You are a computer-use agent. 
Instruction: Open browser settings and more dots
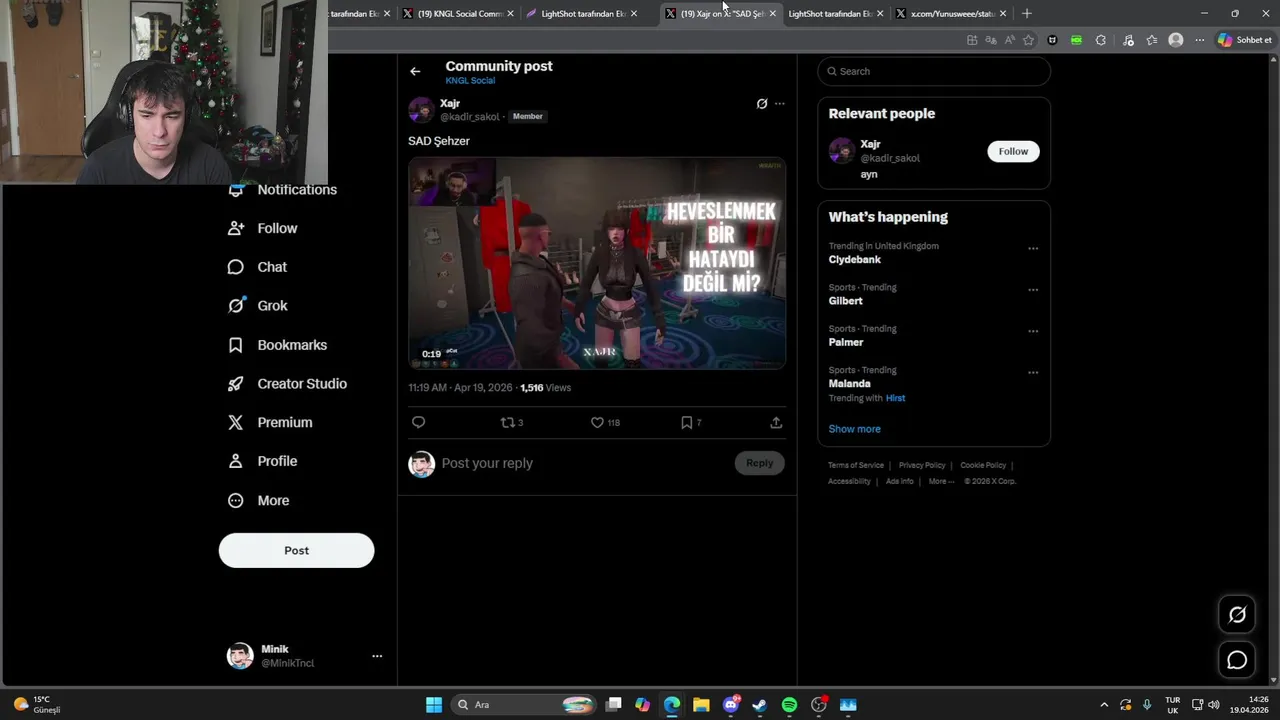tap(1200, 40)
